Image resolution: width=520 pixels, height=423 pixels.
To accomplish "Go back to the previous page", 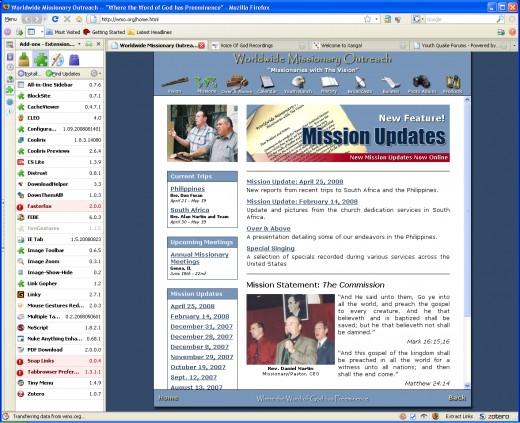I will pos(27,19).
